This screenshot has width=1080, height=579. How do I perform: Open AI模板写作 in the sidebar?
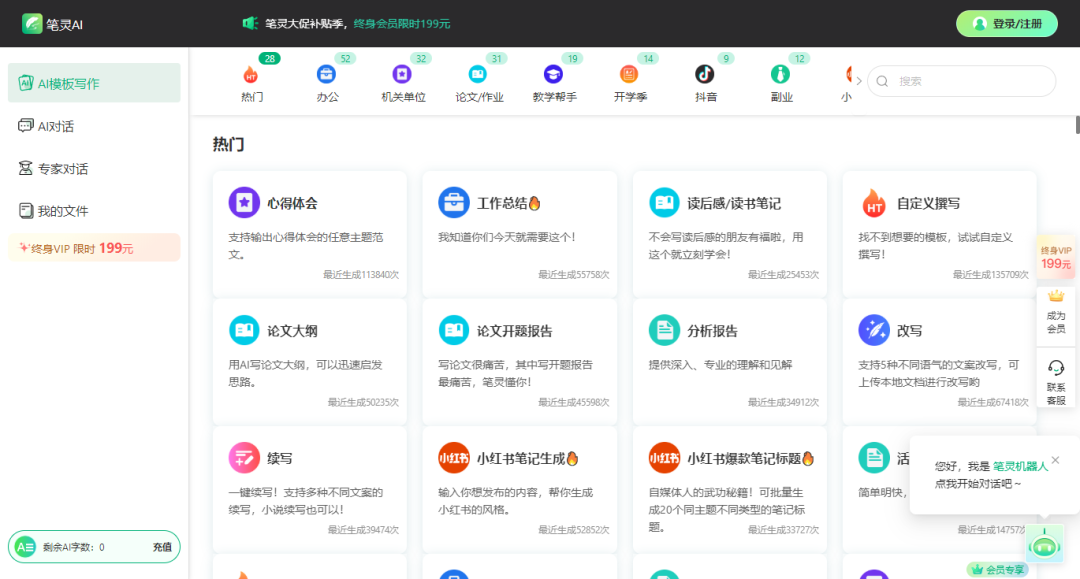94,83
